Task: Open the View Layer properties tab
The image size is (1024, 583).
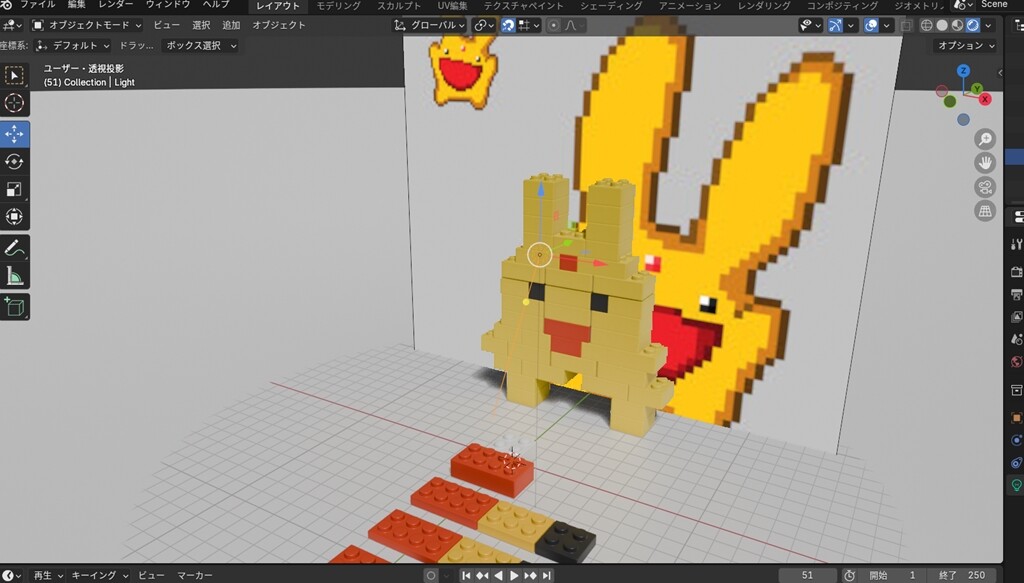Action: click(x=1016, y=317)
